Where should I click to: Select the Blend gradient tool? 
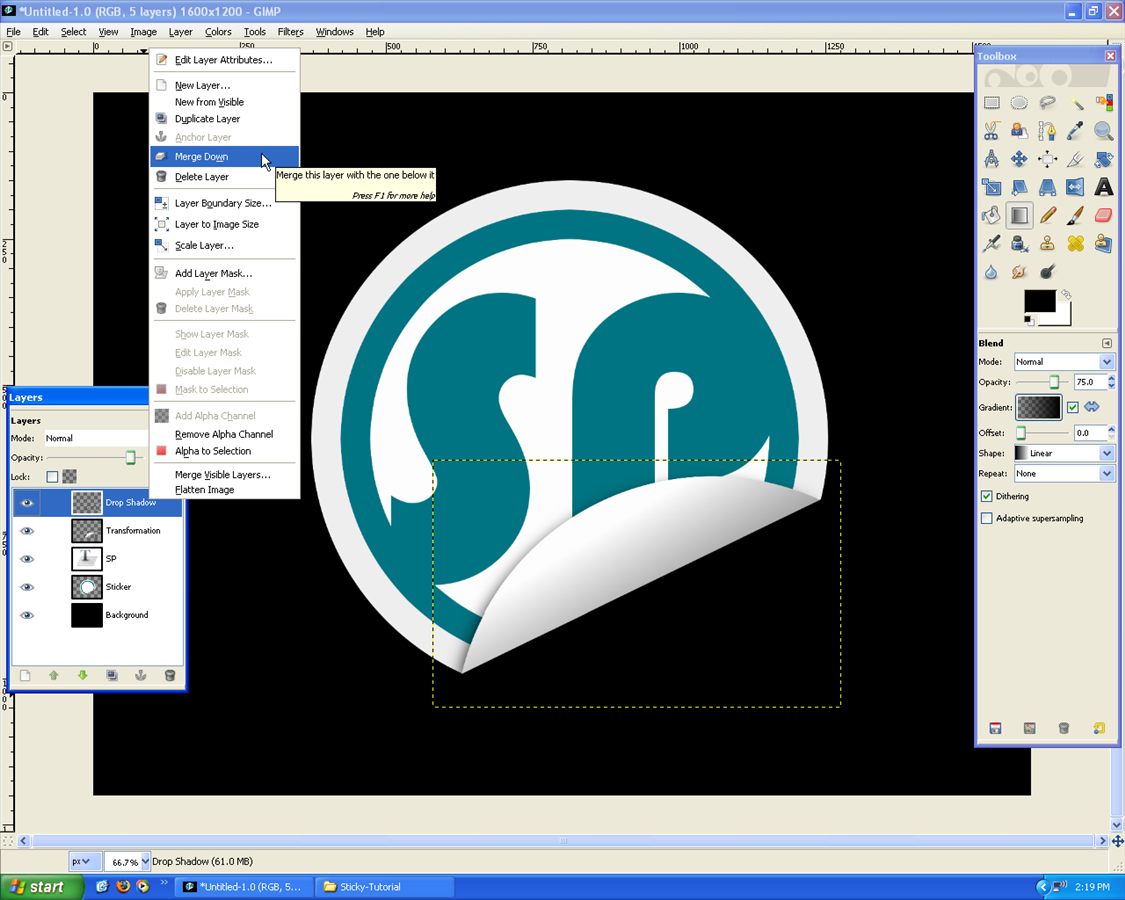[x=1019, y=215]
